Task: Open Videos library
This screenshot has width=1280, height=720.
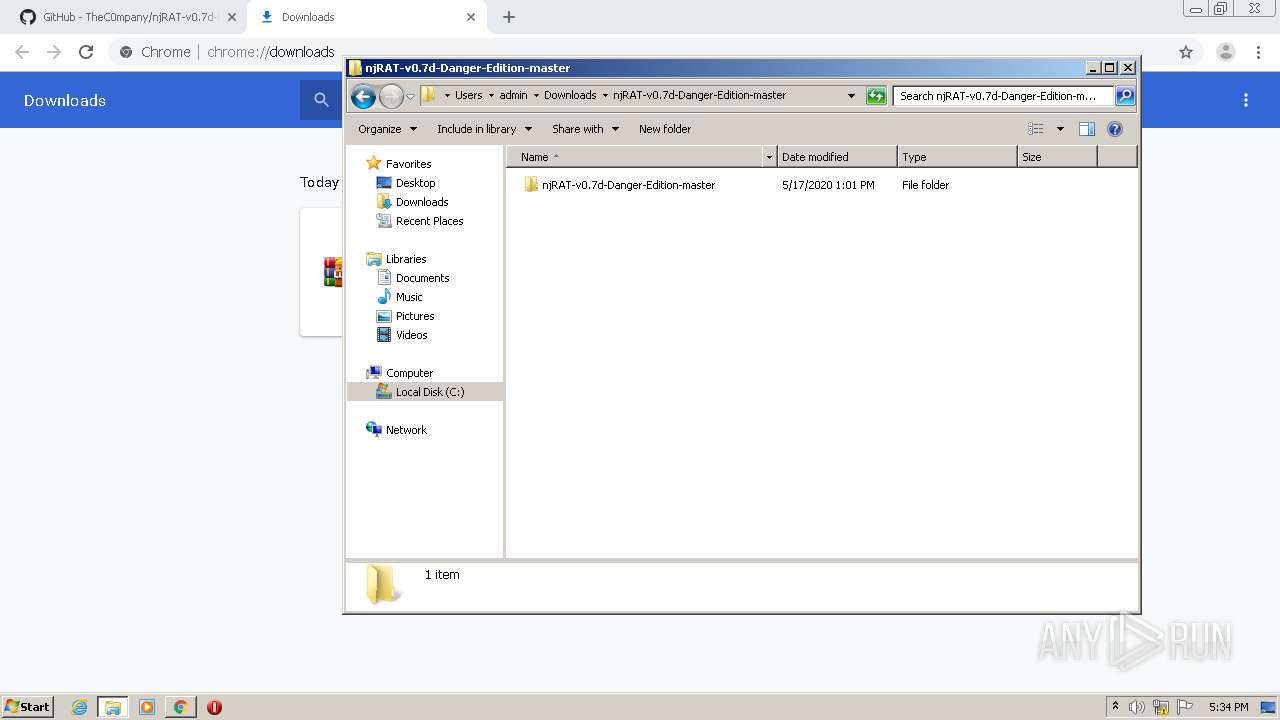Action: point(411,335)
